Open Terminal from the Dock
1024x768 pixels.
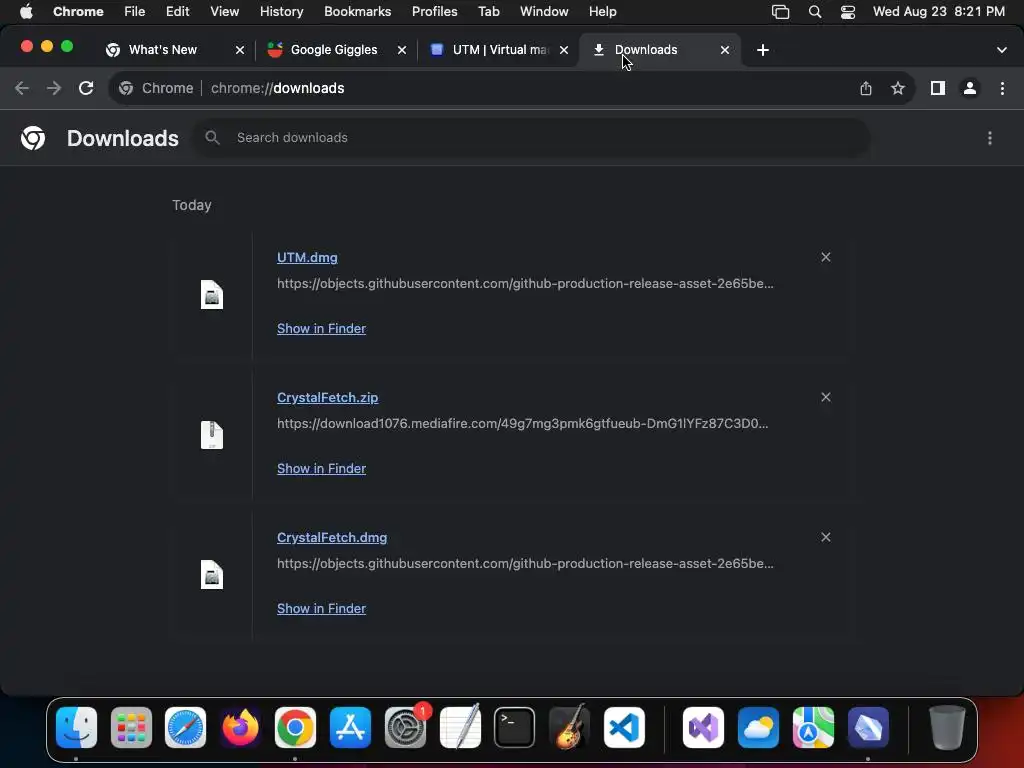click(x=515, y=727)
